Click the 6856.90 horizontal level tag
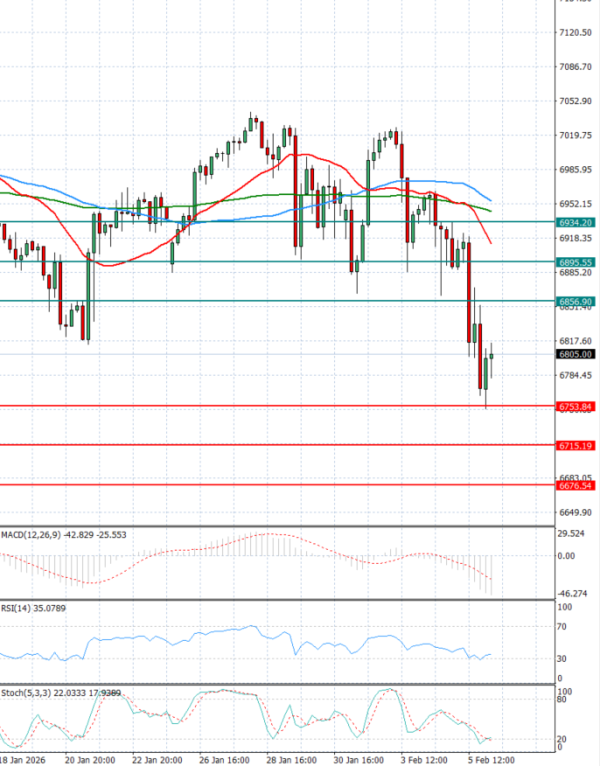Screen dimensions: 600x766 click(574, 301)
